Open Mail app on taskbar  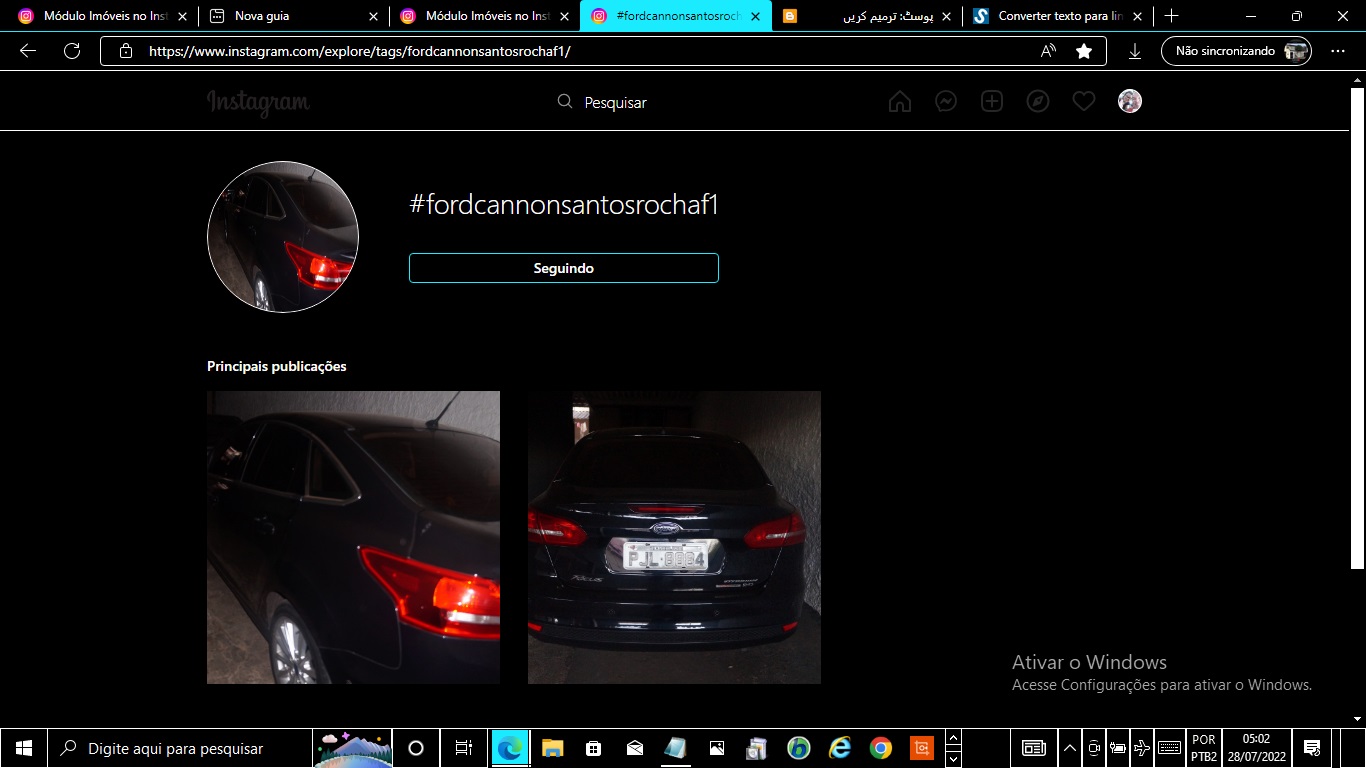[x=634, y=748]
